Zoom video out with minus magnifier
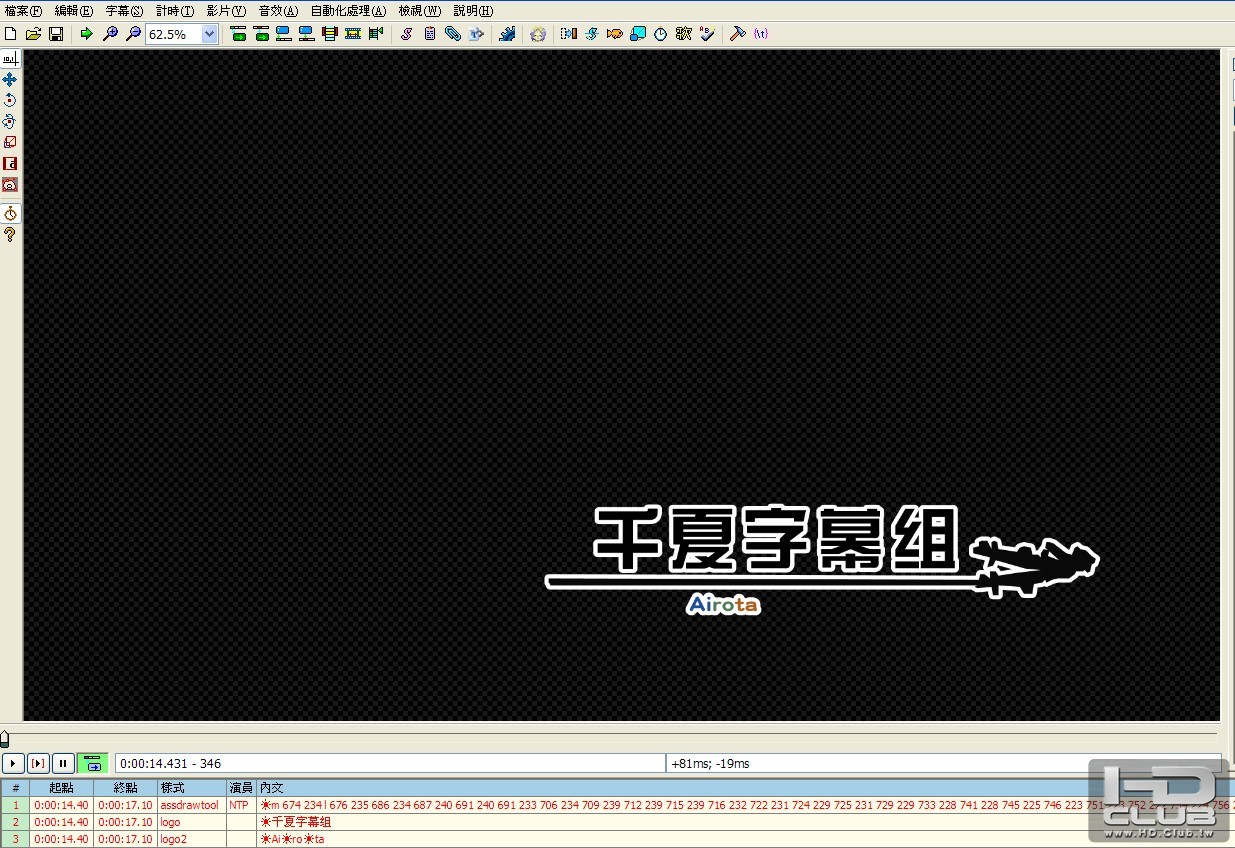This screenshot has height=848, width=1235. 132,34
